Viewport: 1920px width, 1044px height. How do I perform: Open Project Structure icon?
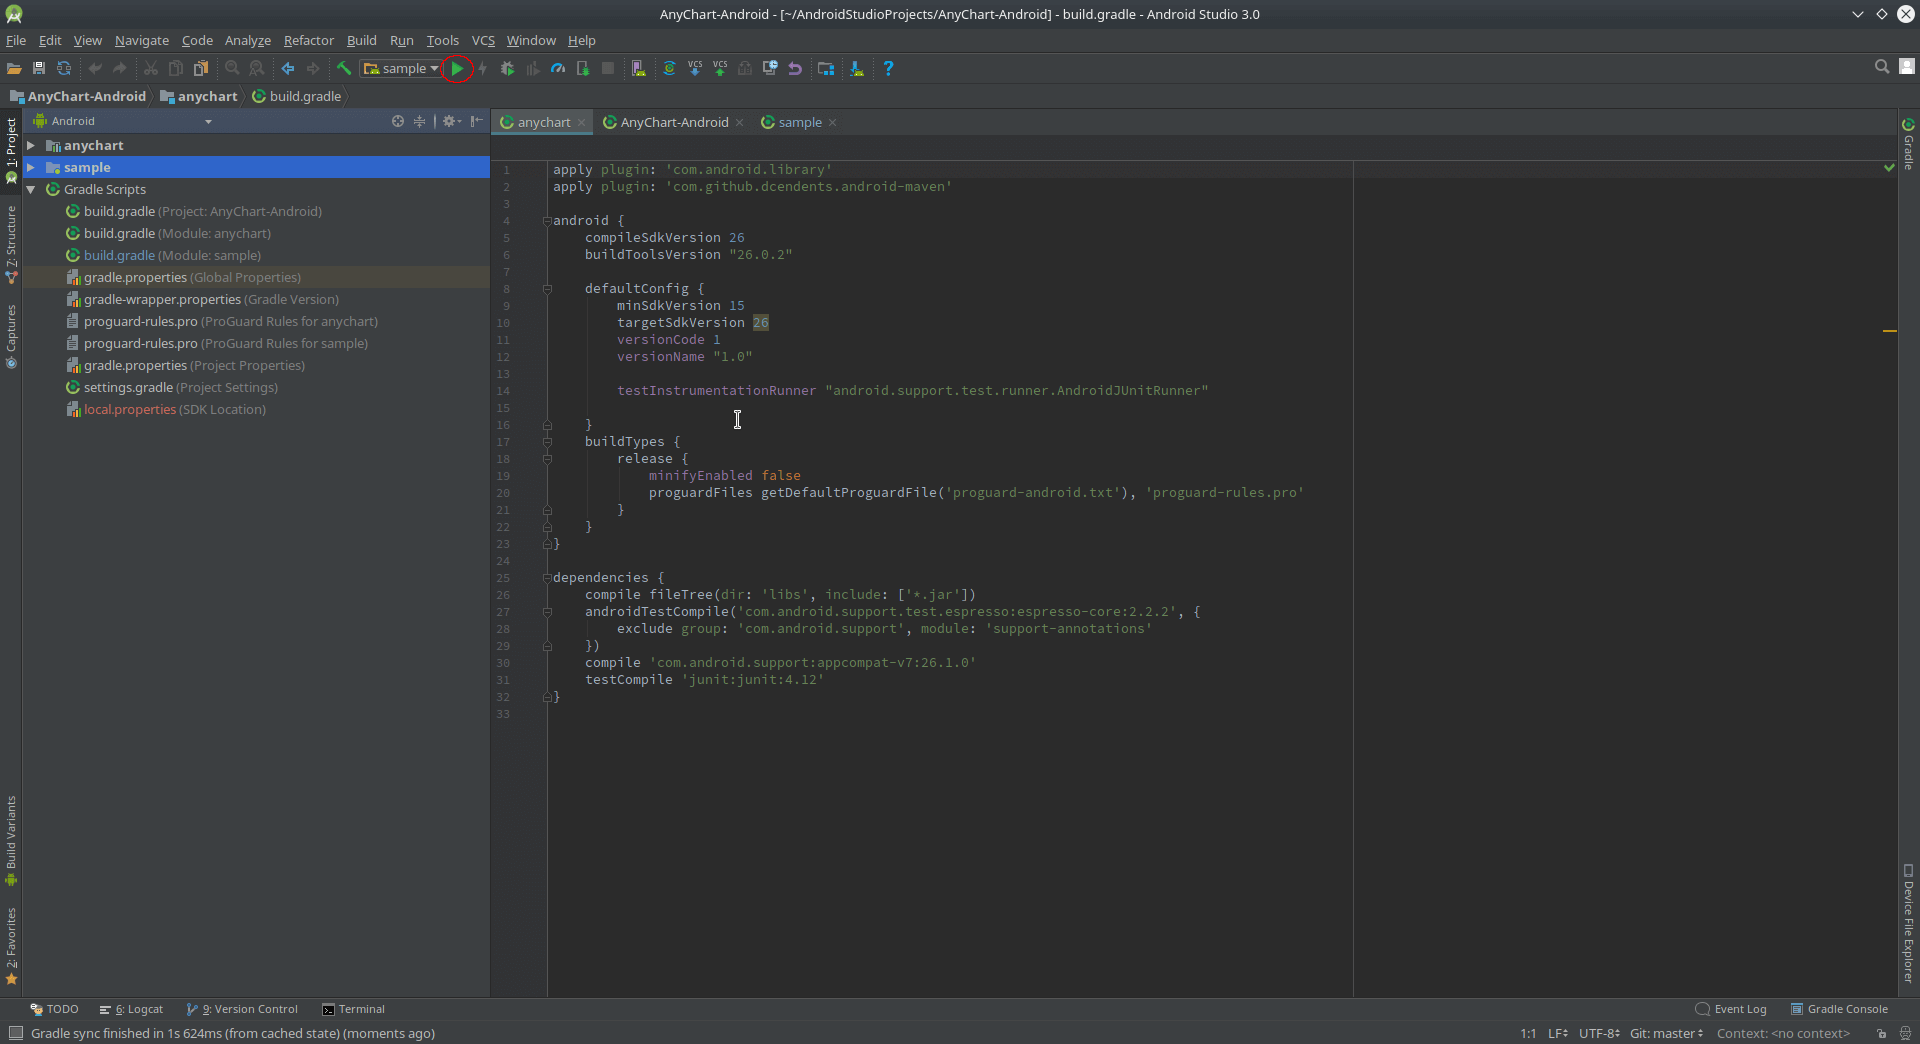pyautogui.click(x=826, y=68)
